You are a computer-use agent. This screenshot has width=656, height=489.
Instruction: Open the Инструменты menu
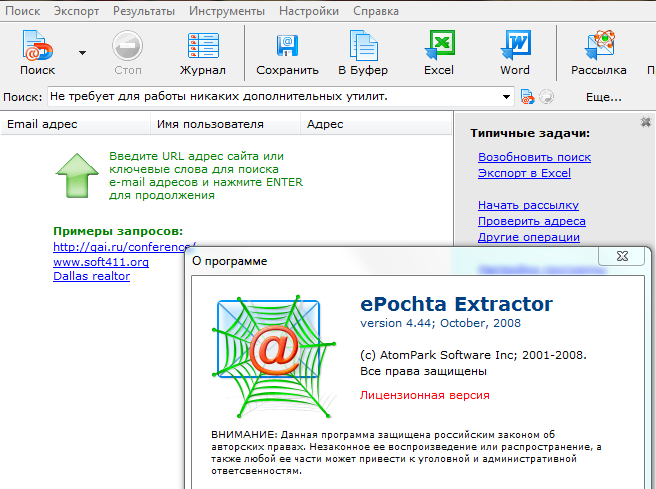227,11
